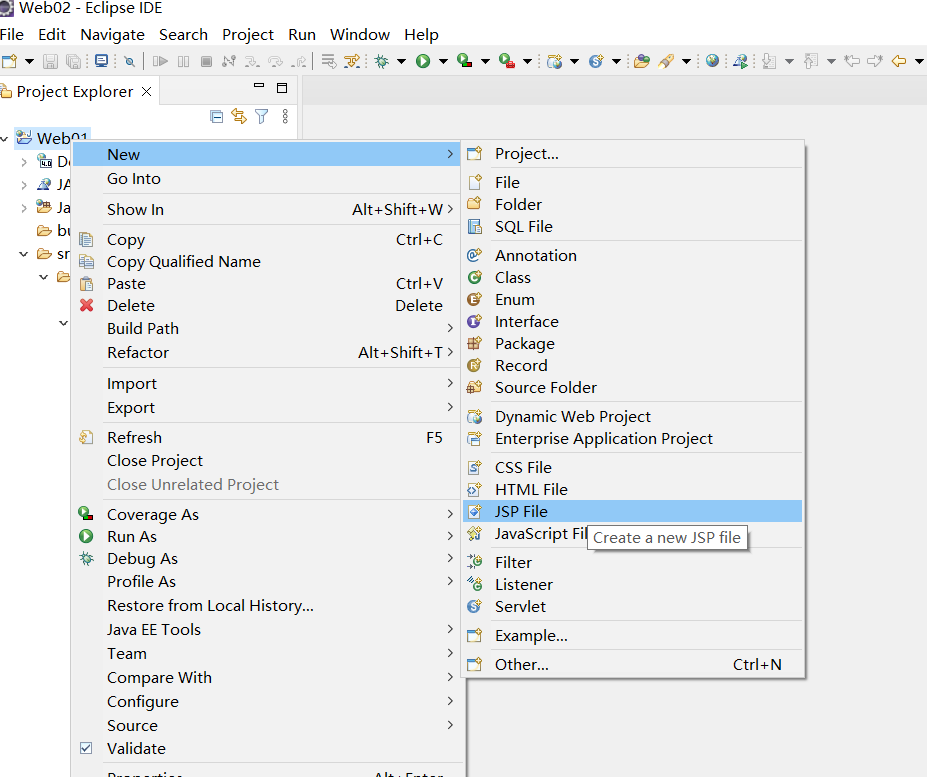Select Dynamic Web Project menu entry
This screenshot has height=777, width=927.
coord(633,416)
